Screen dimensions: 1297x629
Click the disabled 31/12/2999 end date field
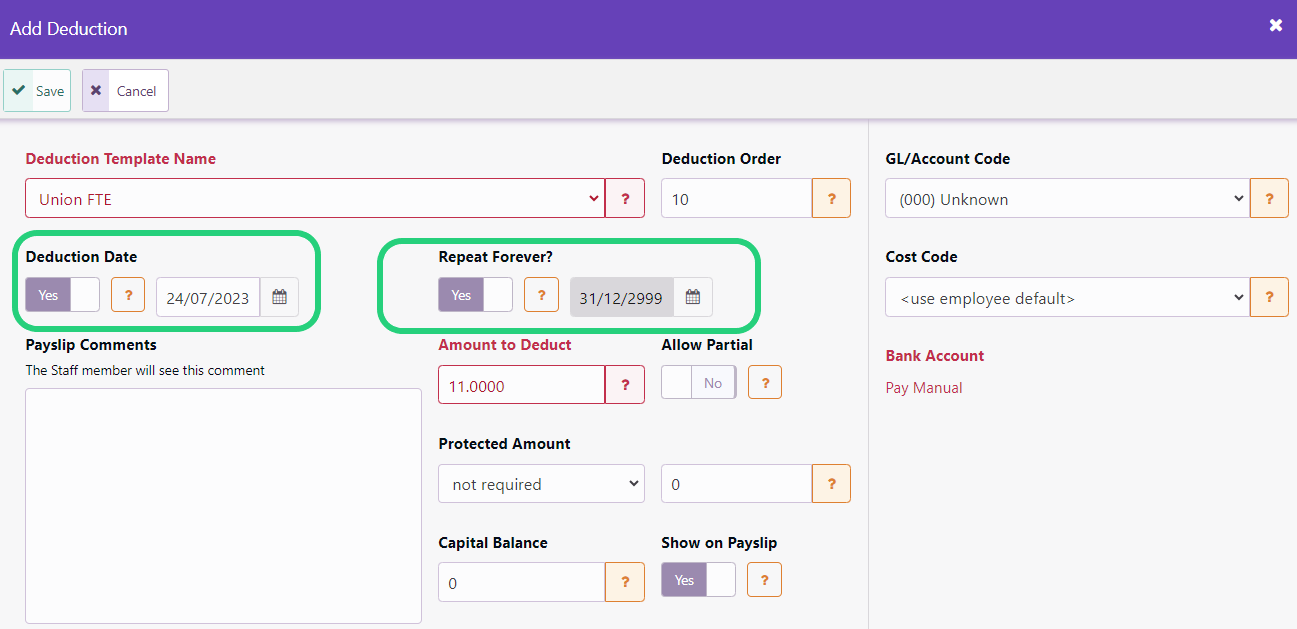click(622, 297)
